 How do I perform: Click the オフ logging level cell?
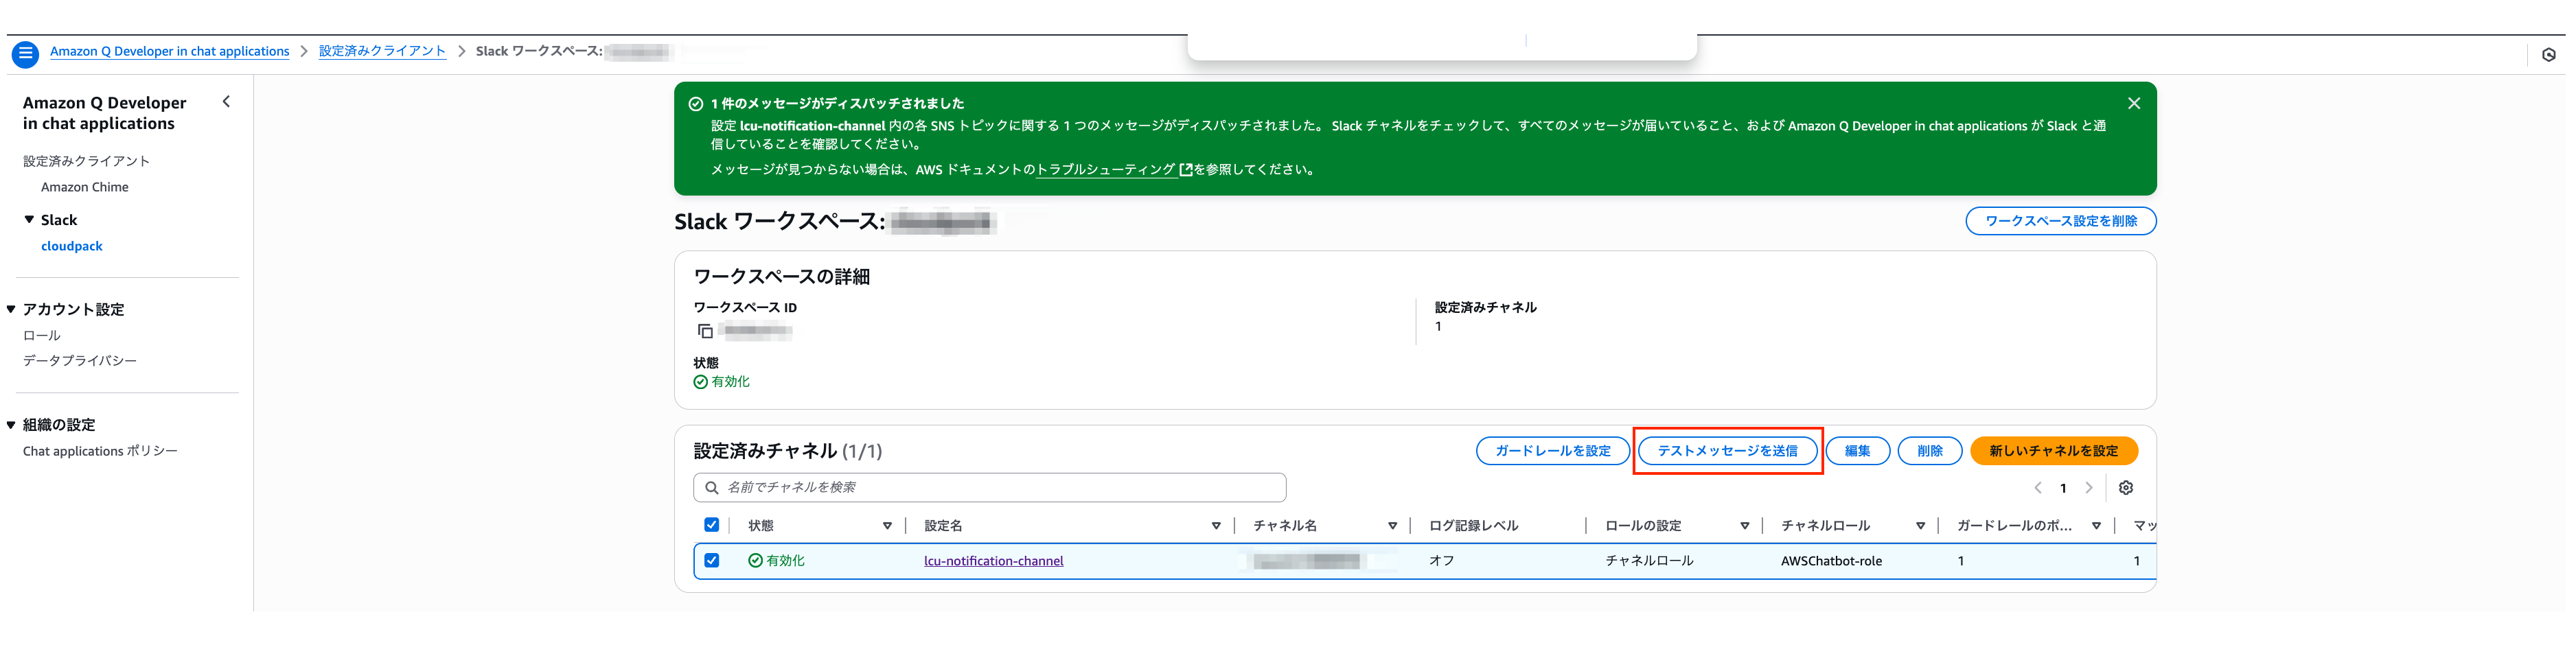coord(1441,561)
